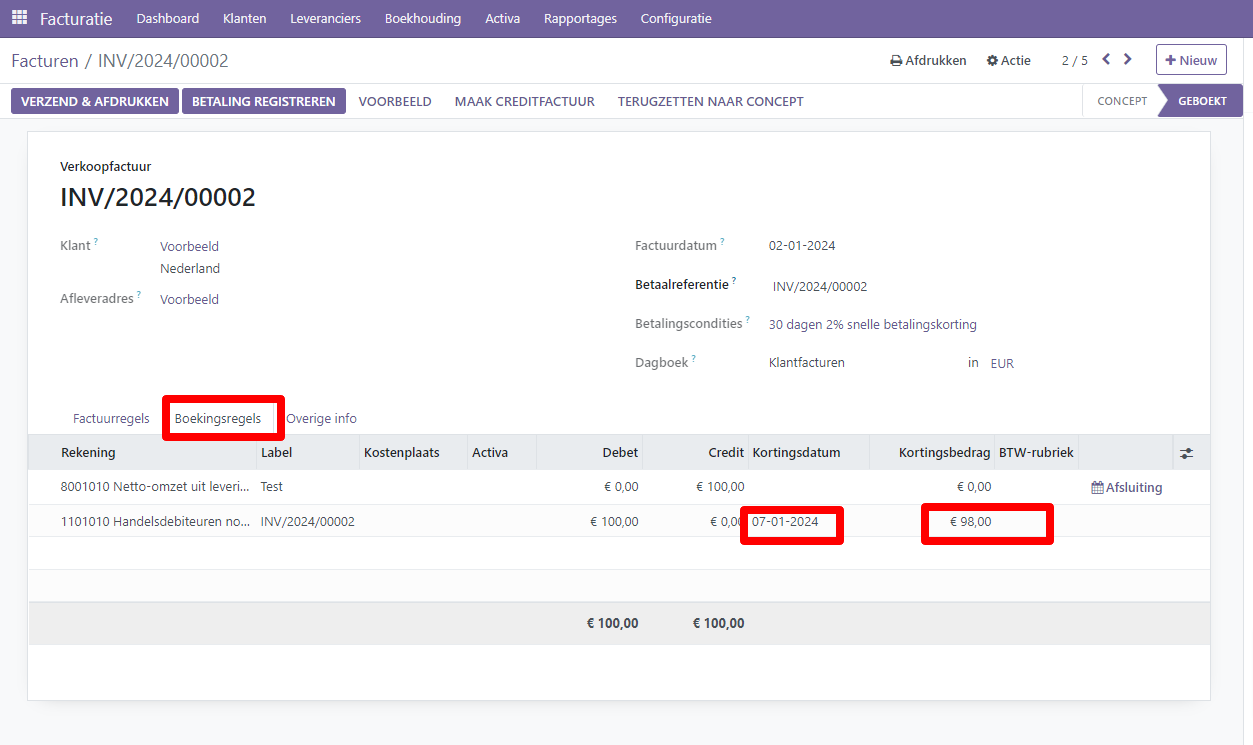This screenshot has height=745, width=1253.
Task: Switch to the Overige info tab
Action: coord(321,418)
